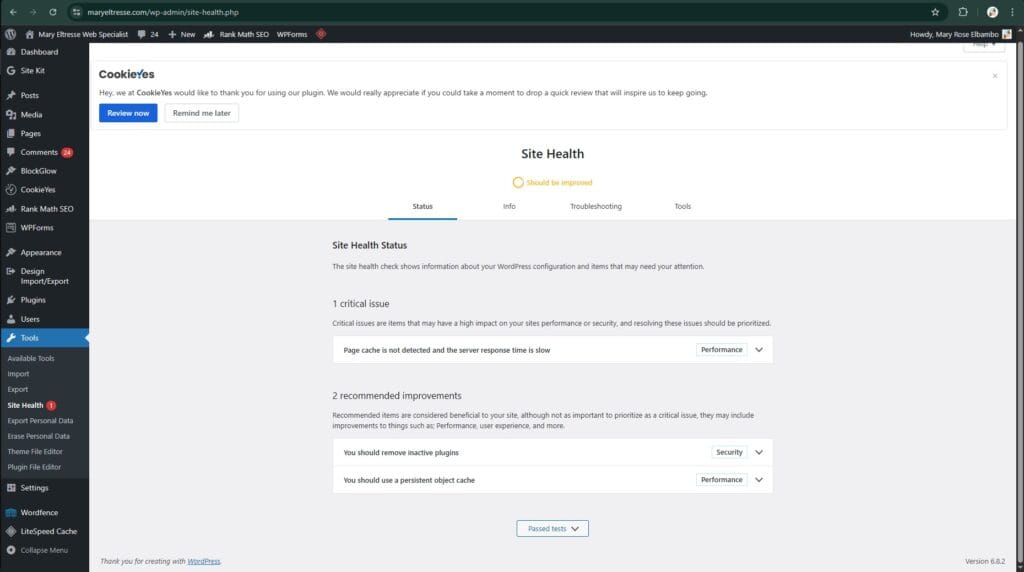Switch to the Info tab
1024x572 pixels.
[x=509, y=206]
